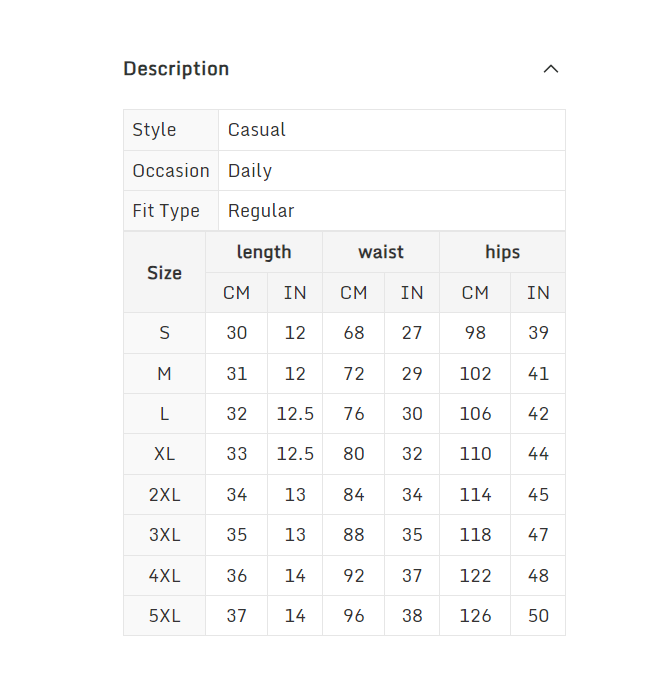Image resolution: width=667 pixels, height=677 pixels.
Task: Click the Description heading
Action: (x=176, y=69)
